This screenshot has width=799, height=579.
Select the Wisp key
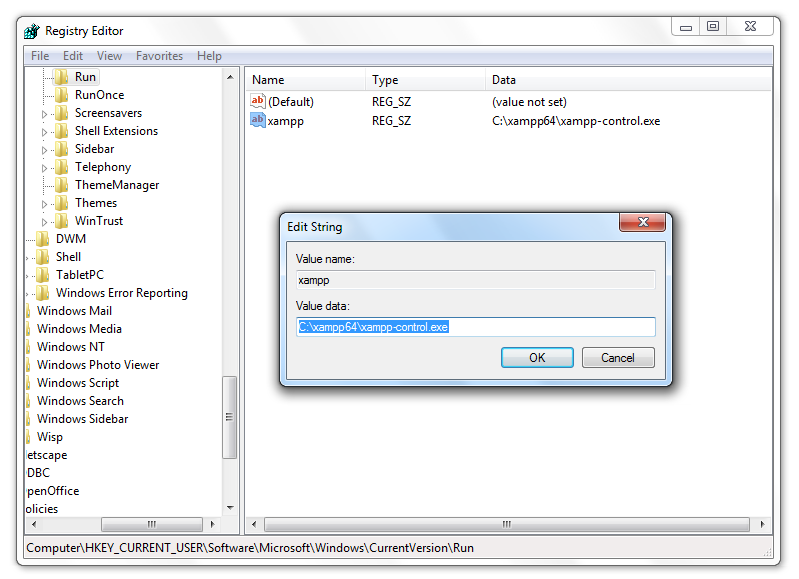point(50,437)
